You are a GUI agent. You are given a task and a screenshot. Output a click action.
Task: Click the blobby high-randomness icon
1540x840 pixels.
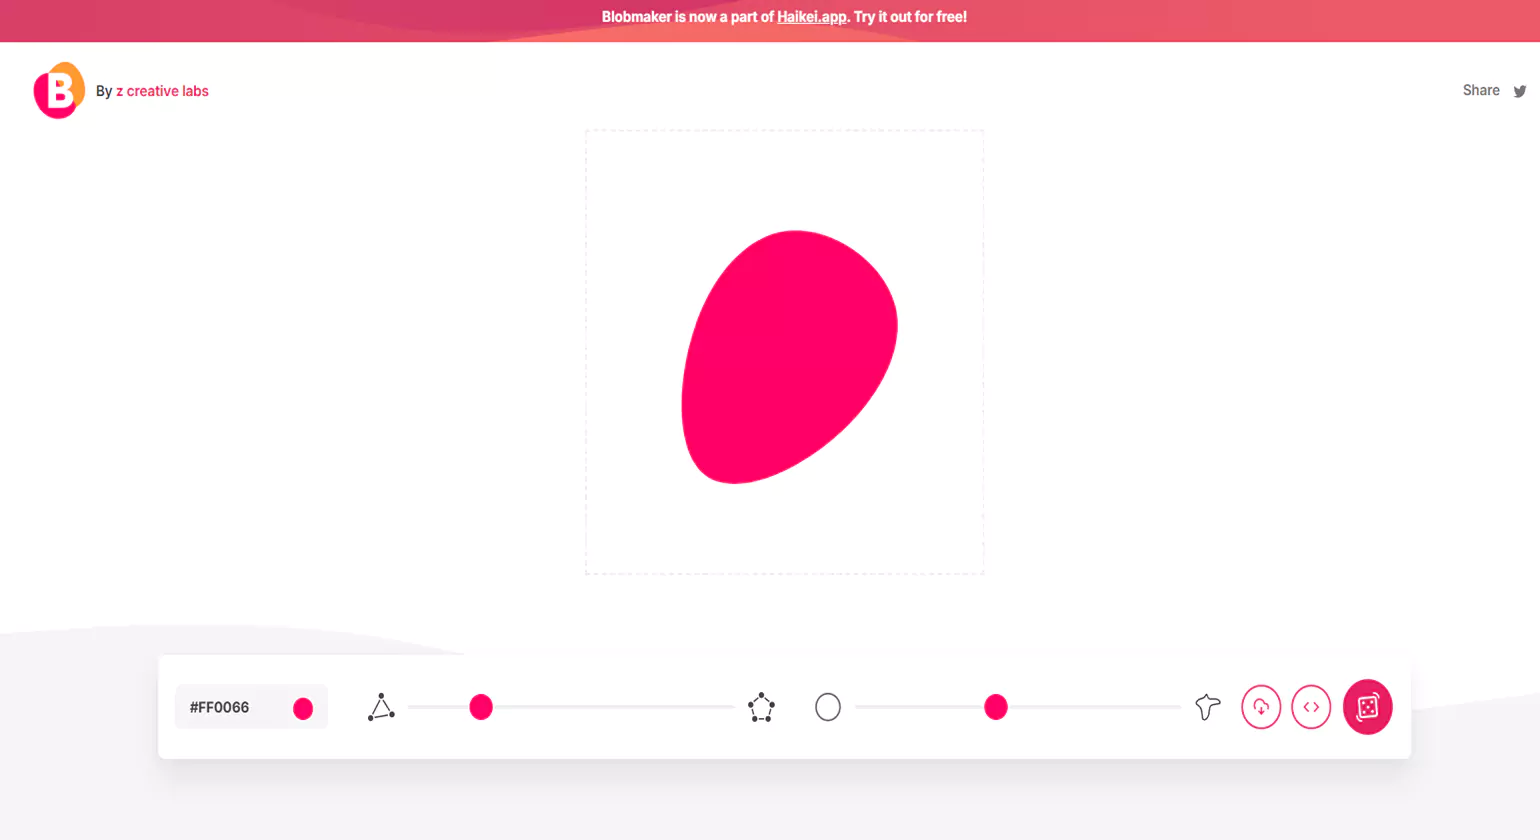click(1207, 707)
